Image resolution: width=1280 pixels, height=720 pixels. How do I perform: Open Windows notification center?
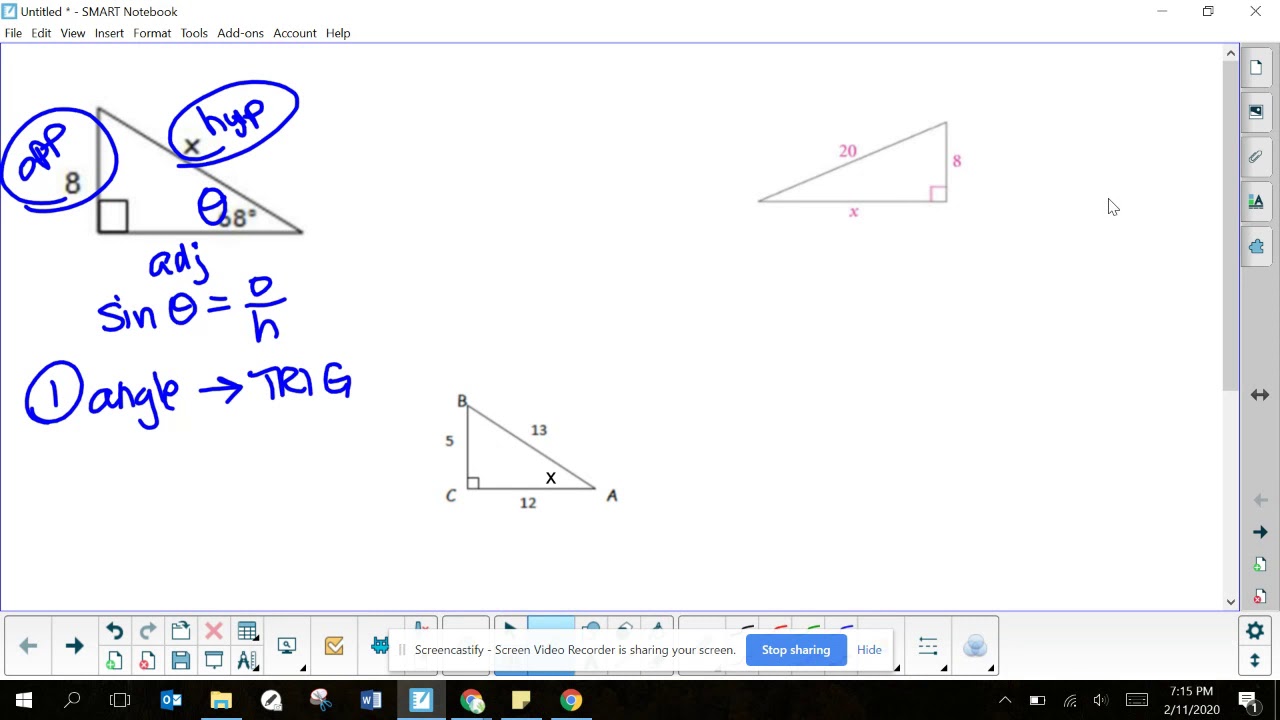pos(1247,700)
